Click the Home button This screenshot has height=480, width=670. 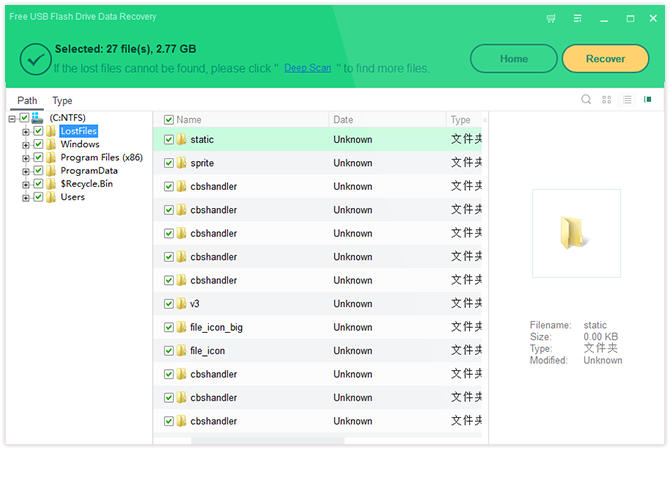pos(514,59)
